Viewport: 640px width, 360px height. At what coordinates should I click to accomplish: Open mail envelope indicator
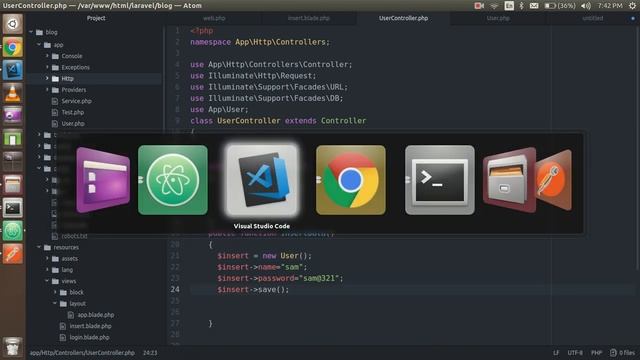(534, 6)
